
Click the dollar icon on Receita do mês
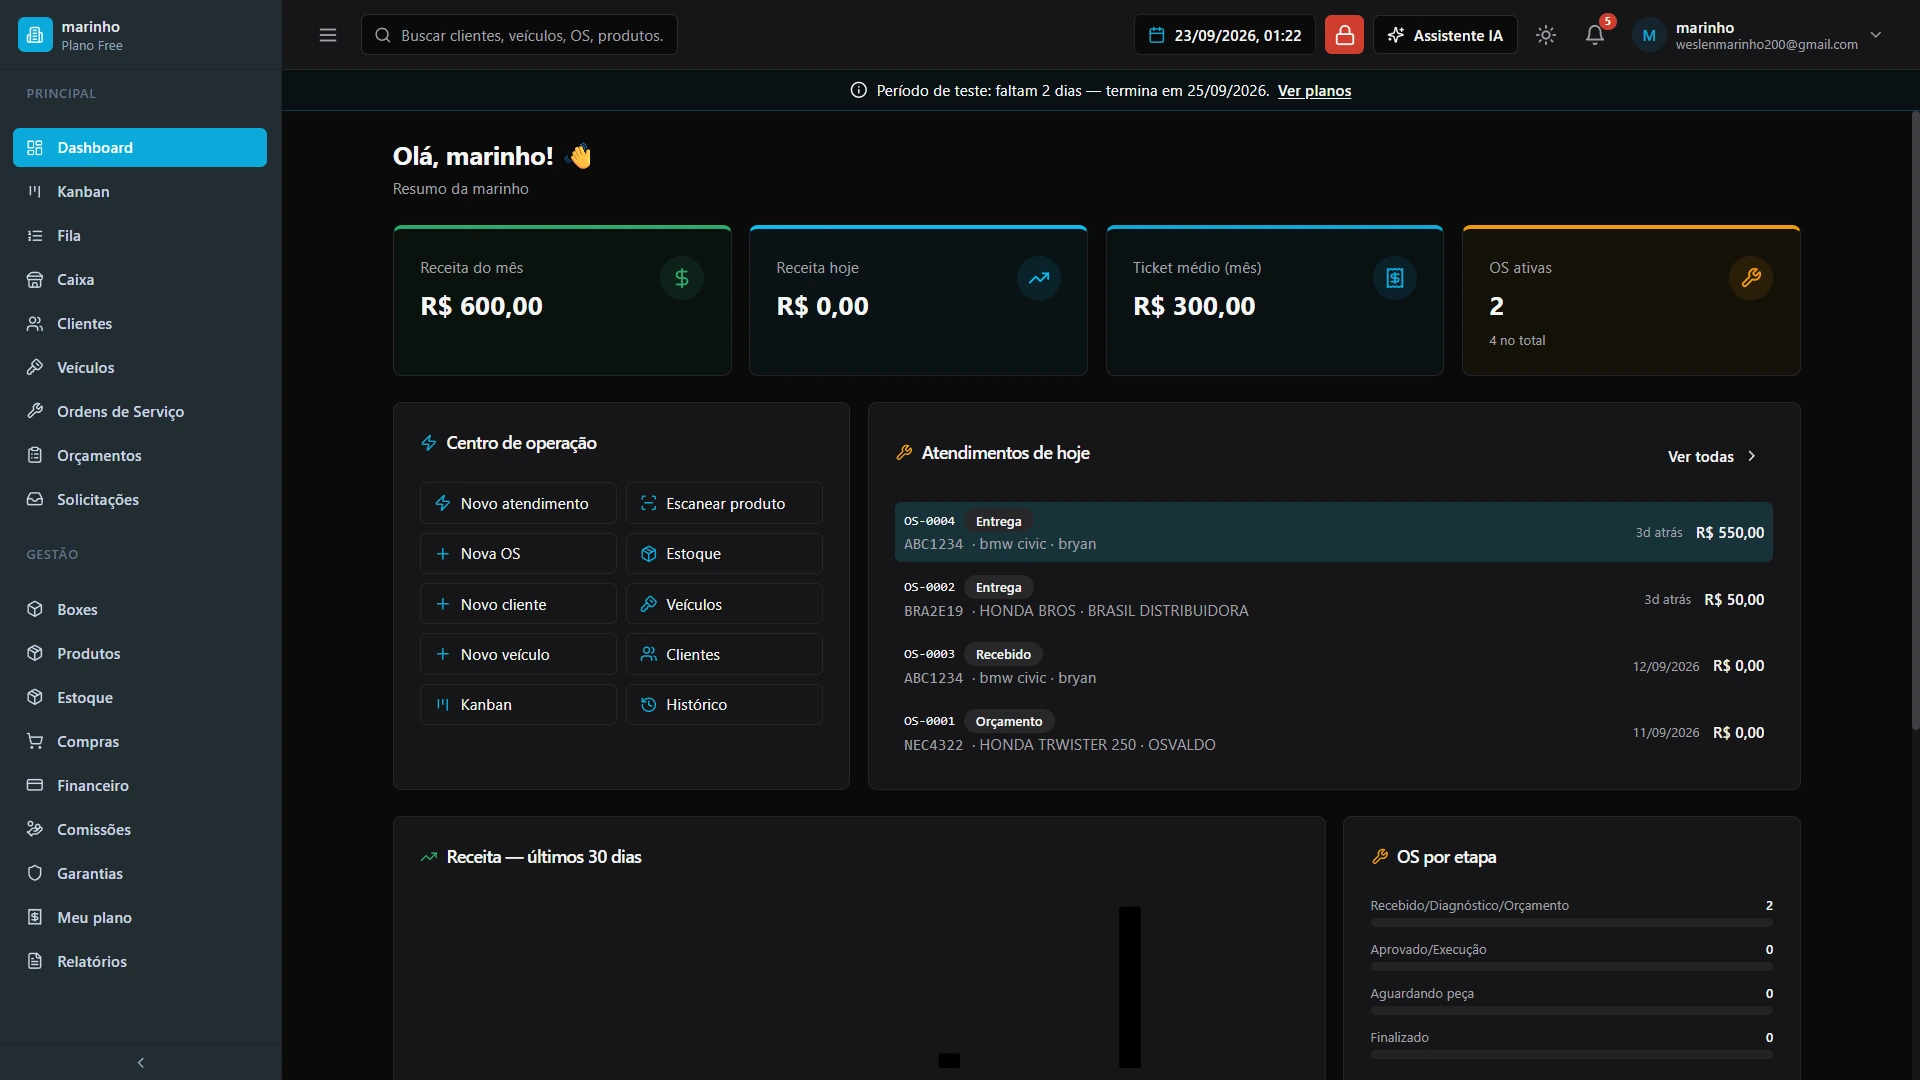(x=682, y=278)
